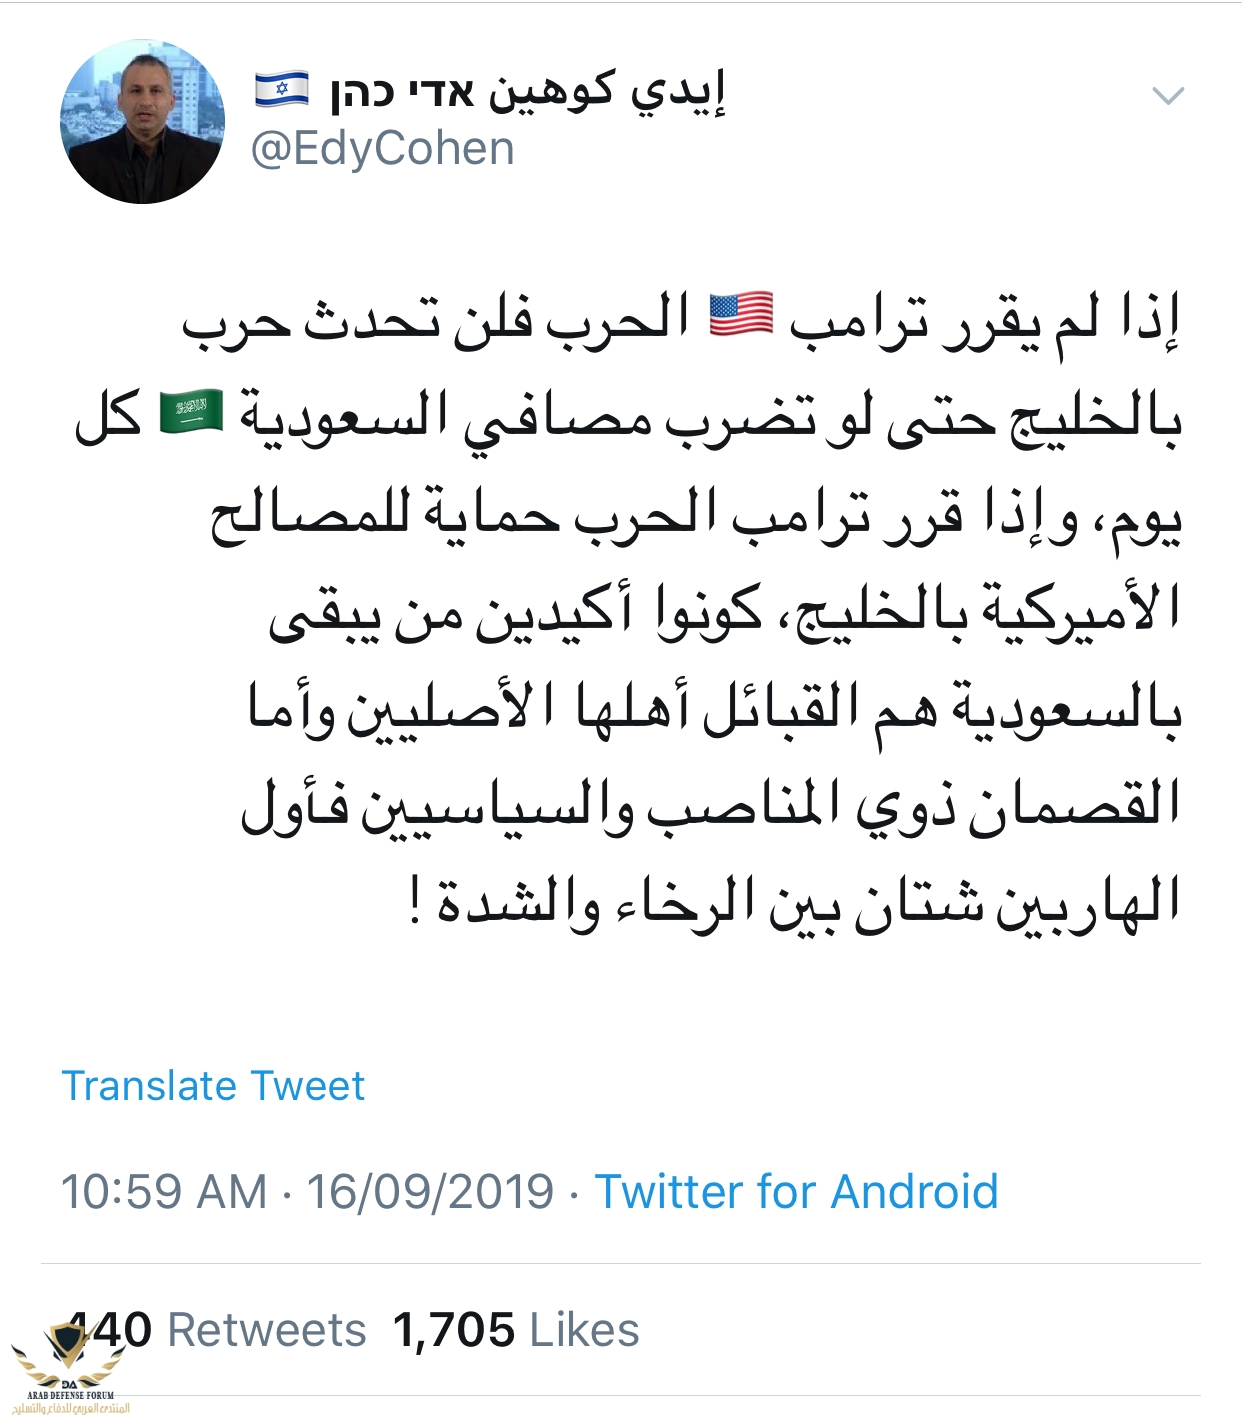Click Translate Tweet
The image size is (1242, 1418).
pos(213,1085)
